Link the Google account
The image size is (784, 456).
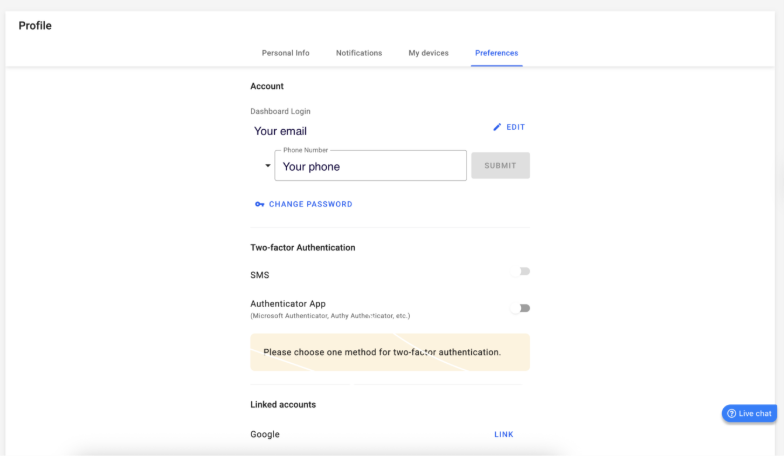pyautogui.click(x=503, y=434)
